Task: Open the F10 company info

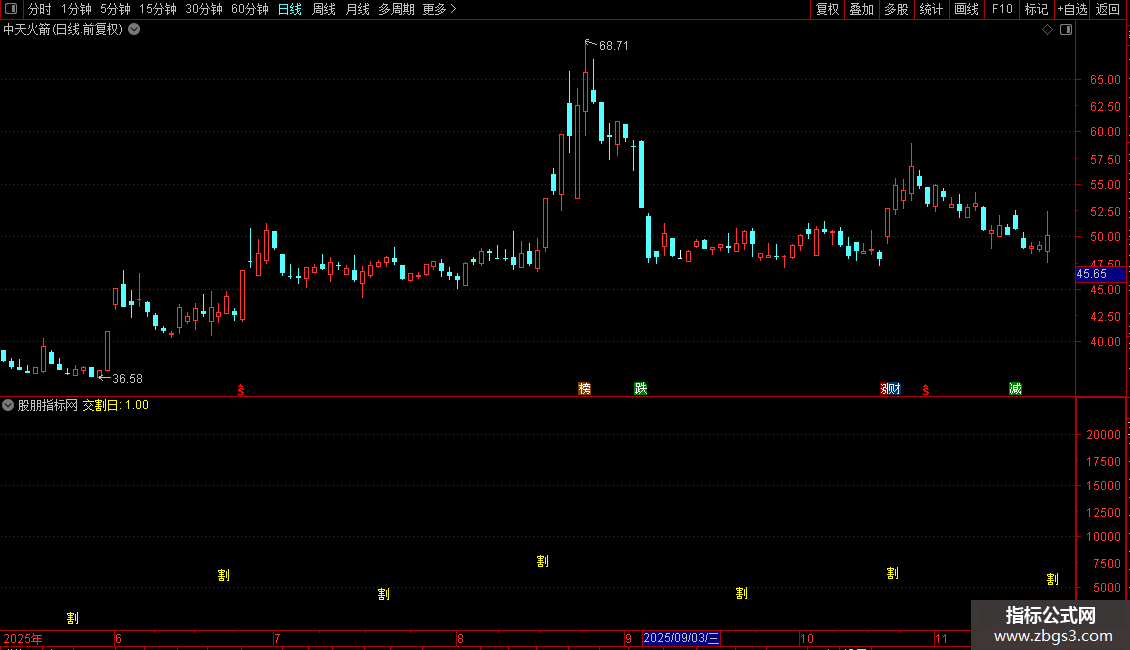Action: coord(1002,9)
